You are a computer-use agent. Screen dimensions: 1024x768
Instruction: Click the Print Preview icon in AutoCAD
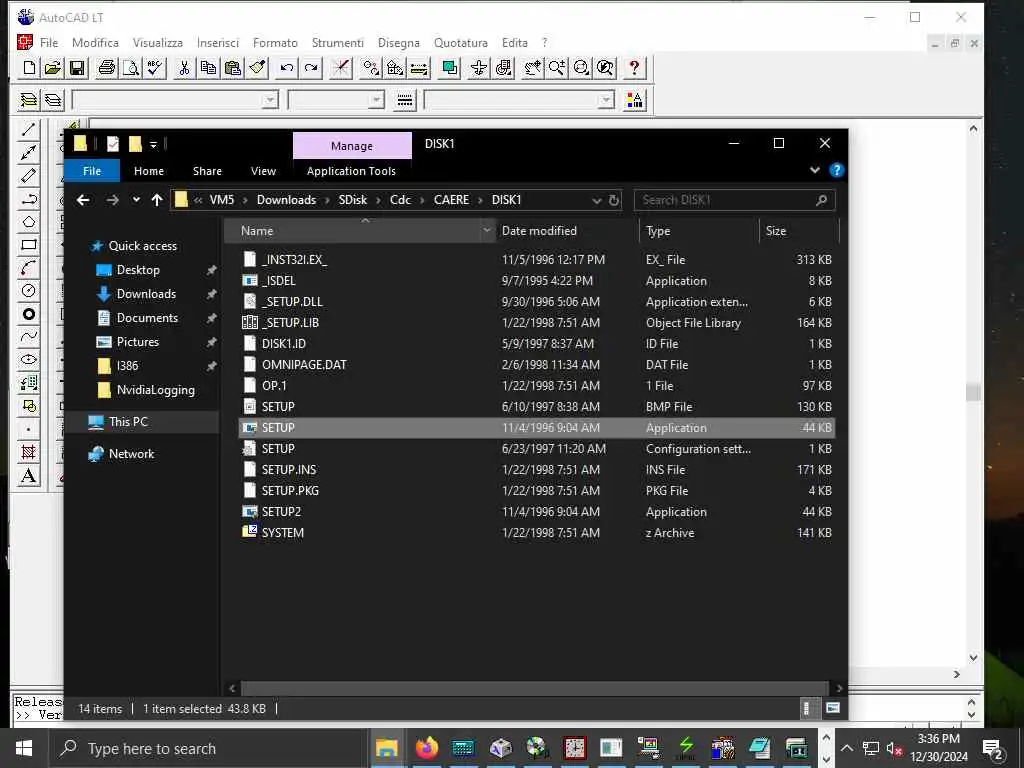[131, 68]
